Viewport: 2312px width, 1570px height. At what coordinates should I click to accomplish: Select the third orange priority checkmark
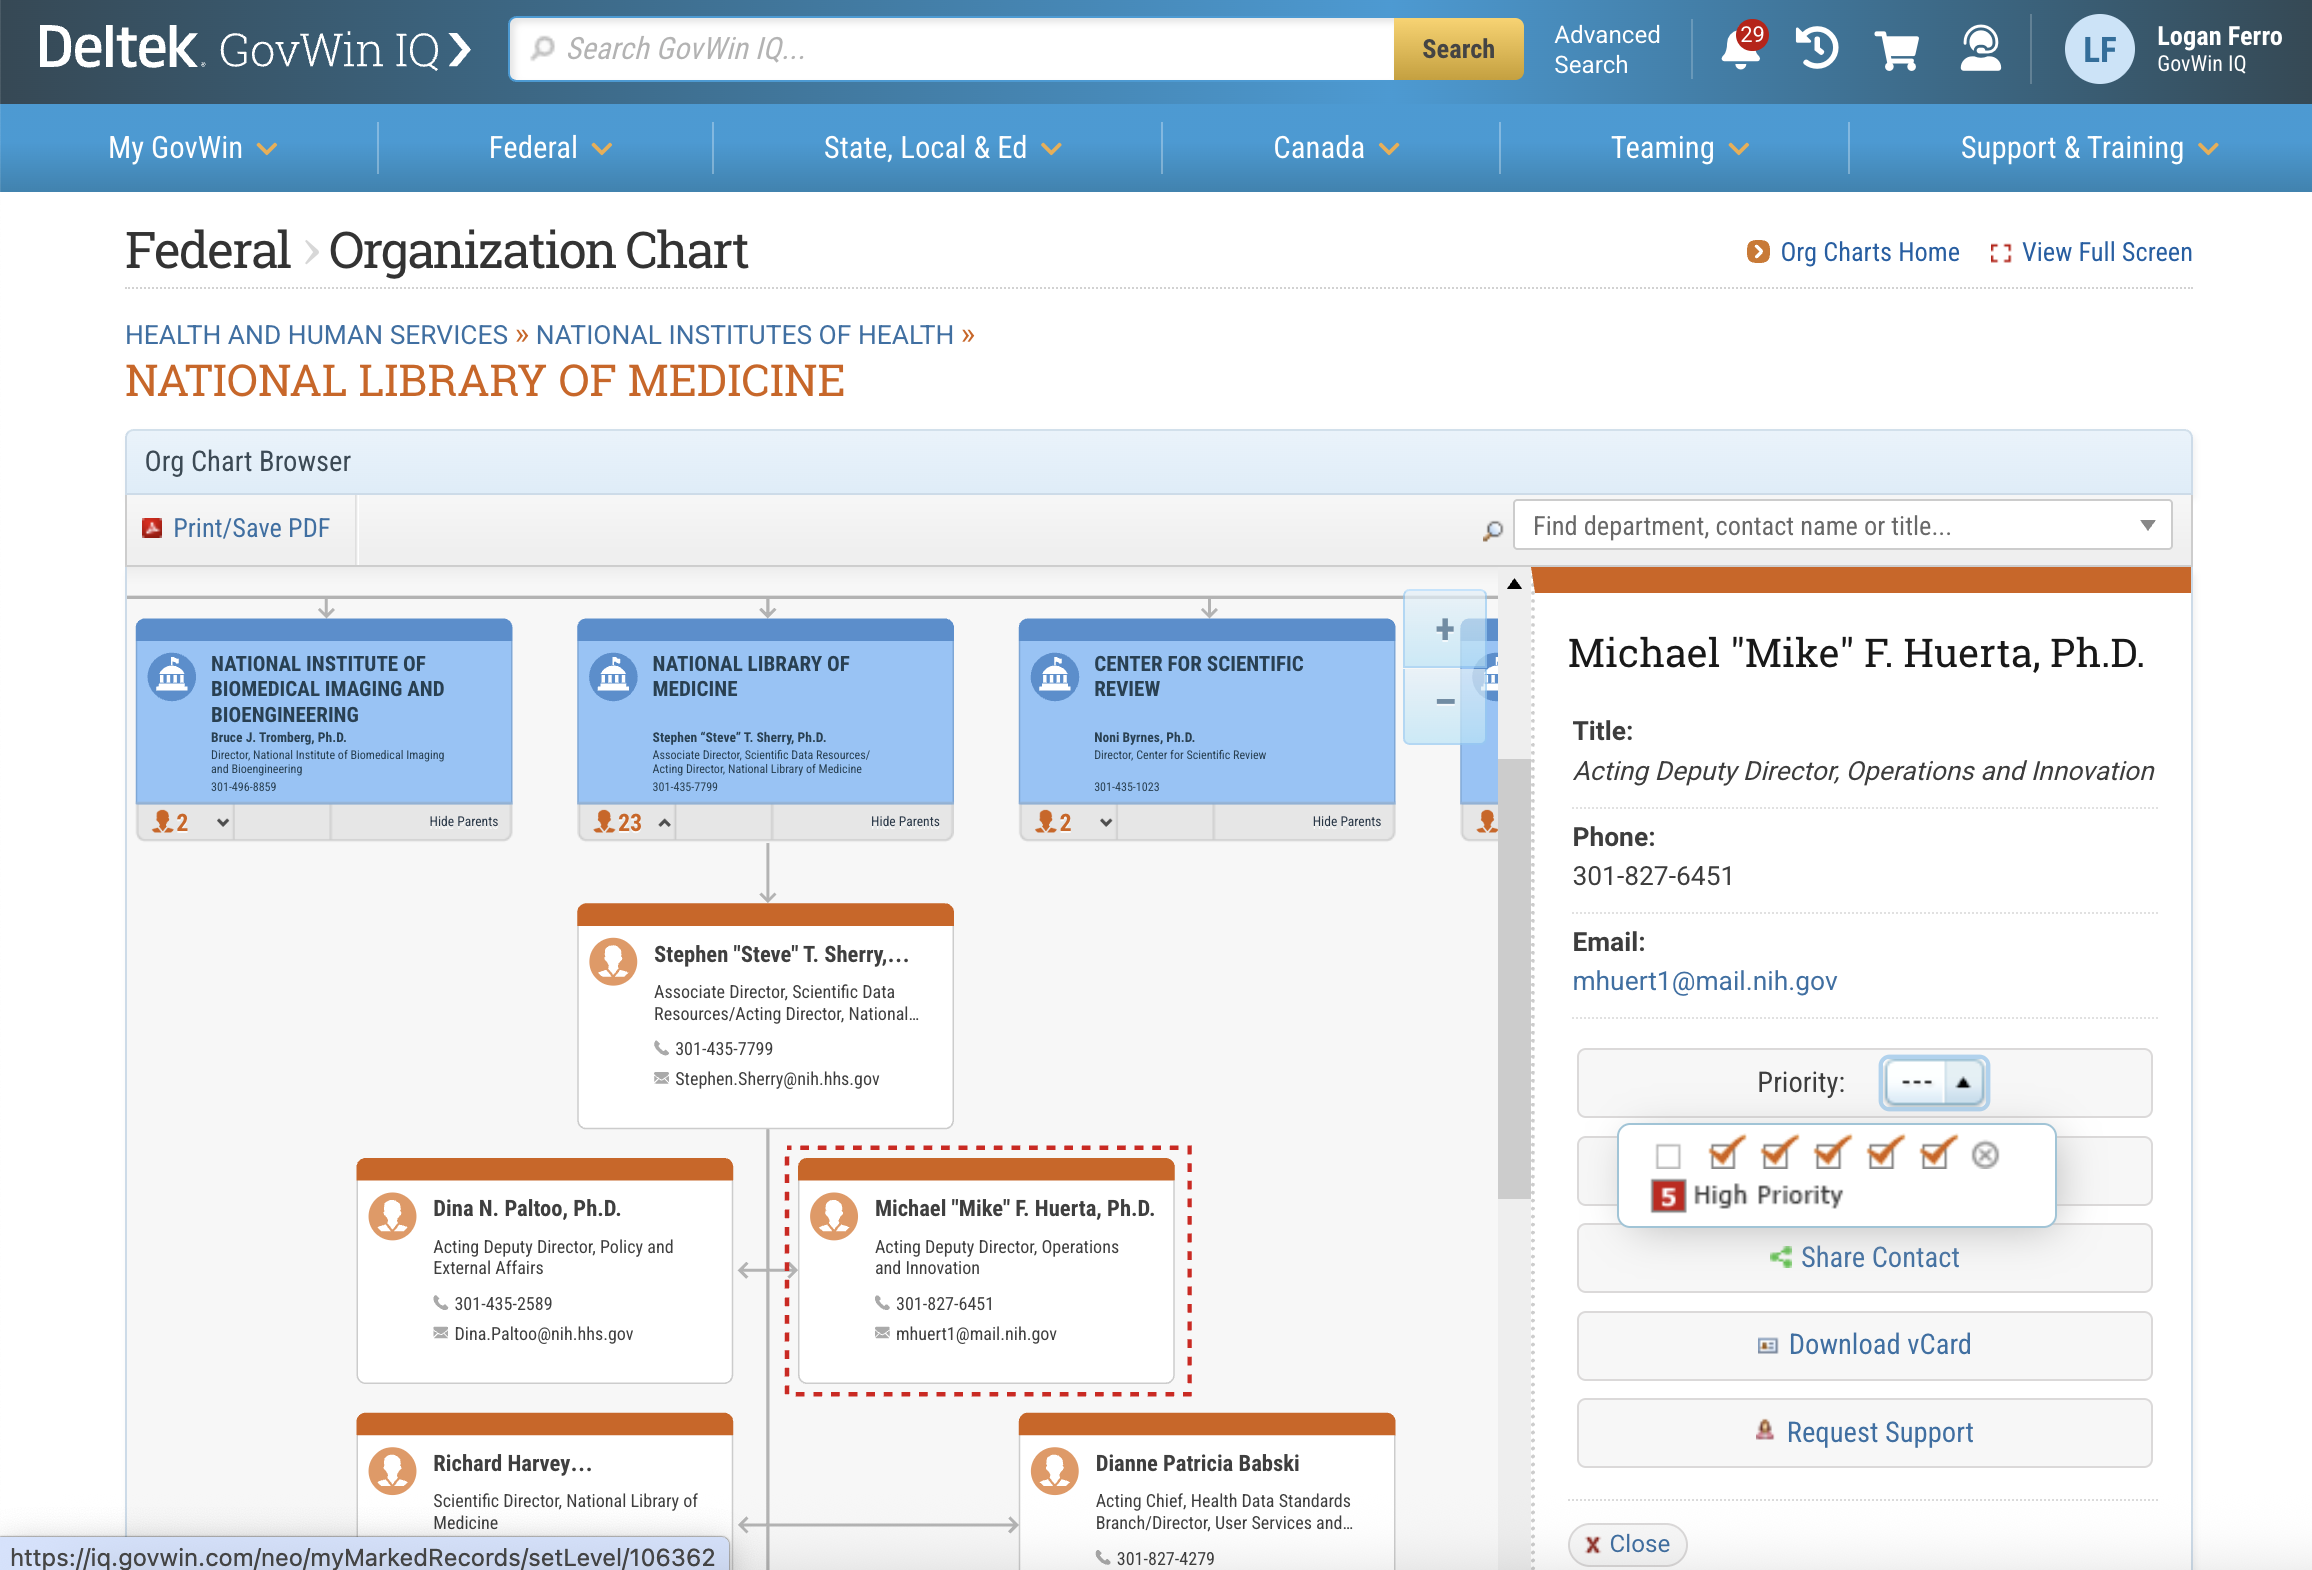[x=1832, y=1153]
